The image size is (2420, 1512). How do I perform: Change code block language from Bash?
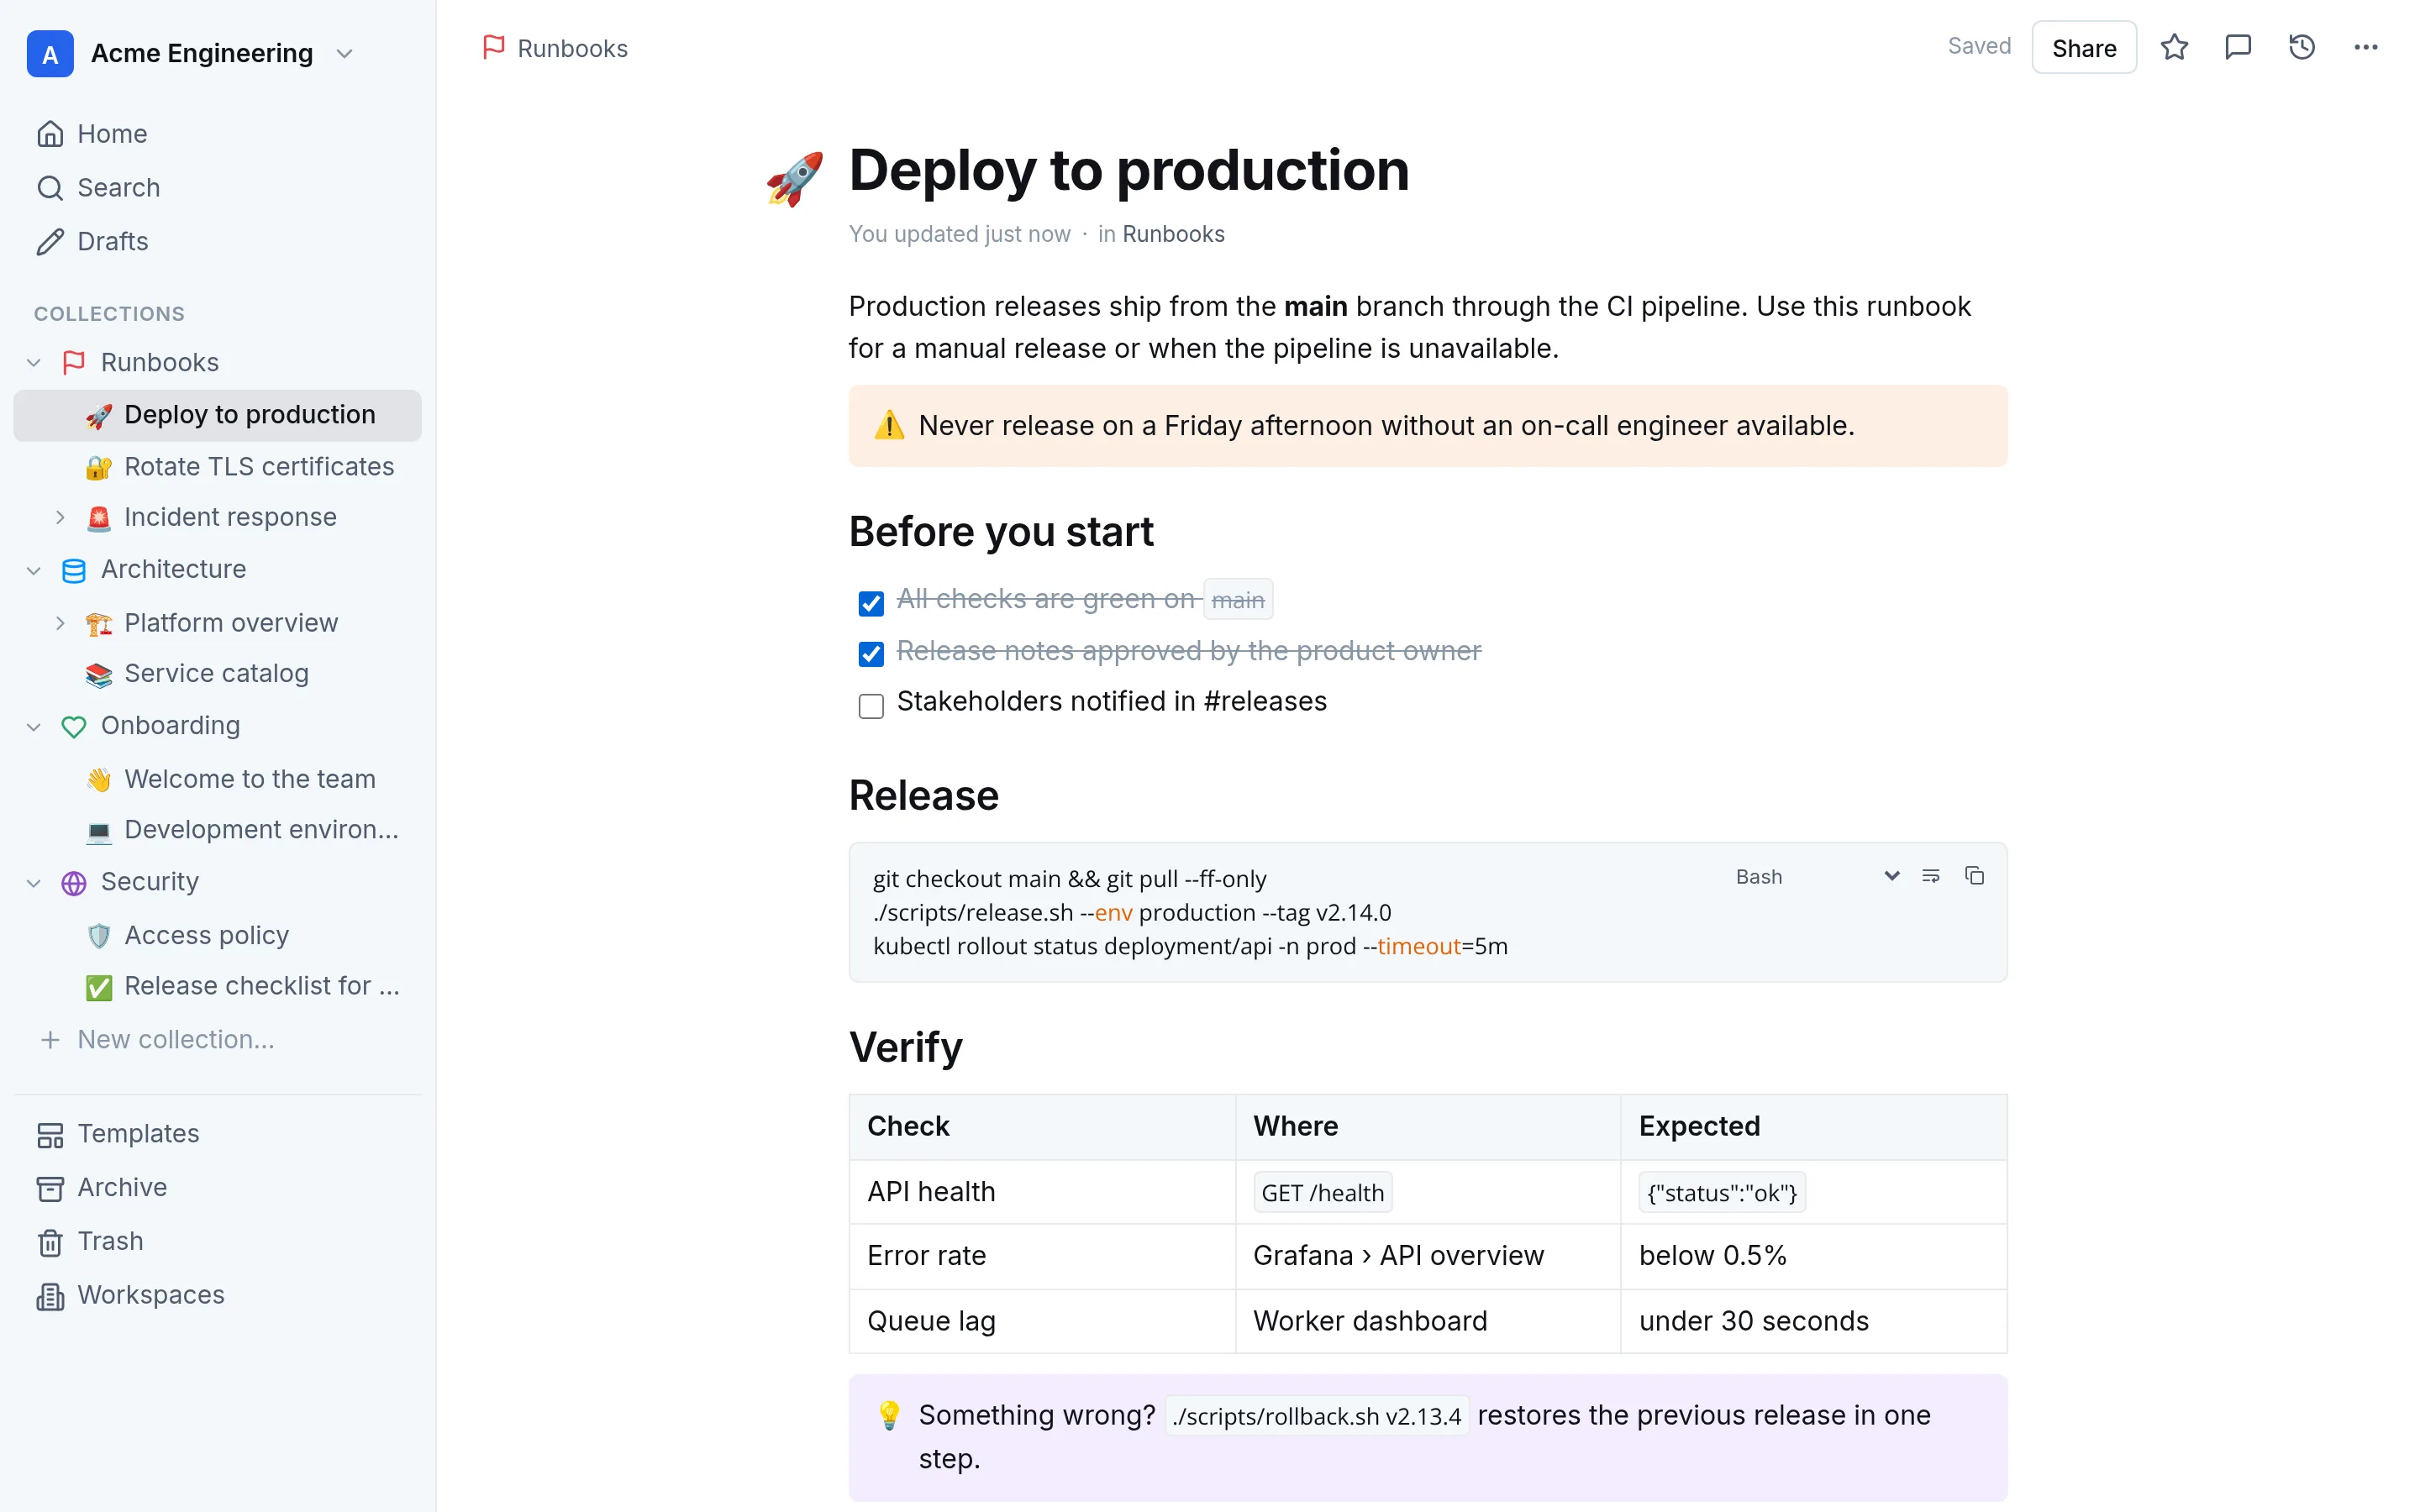click(1817, 876)
